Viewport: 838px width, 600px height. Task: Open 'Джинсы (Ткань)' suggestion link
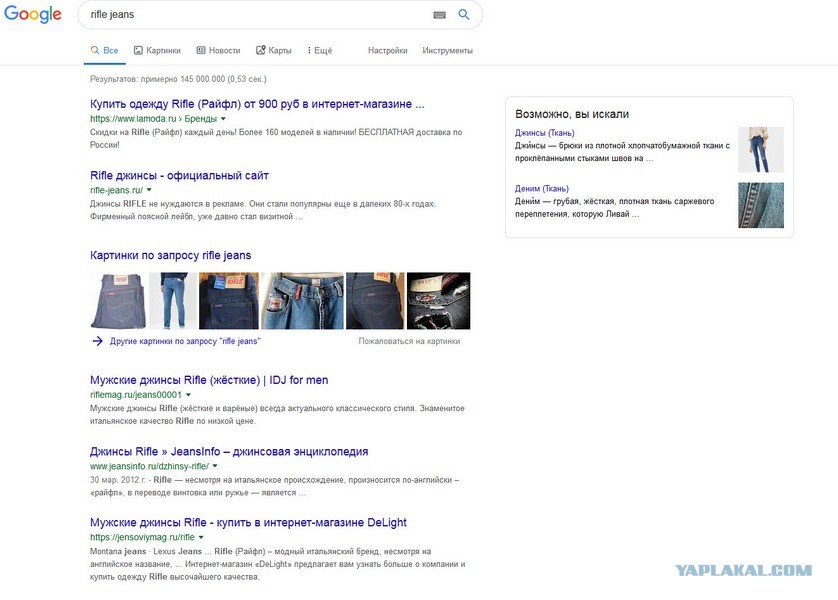click(x=545, y=133)
